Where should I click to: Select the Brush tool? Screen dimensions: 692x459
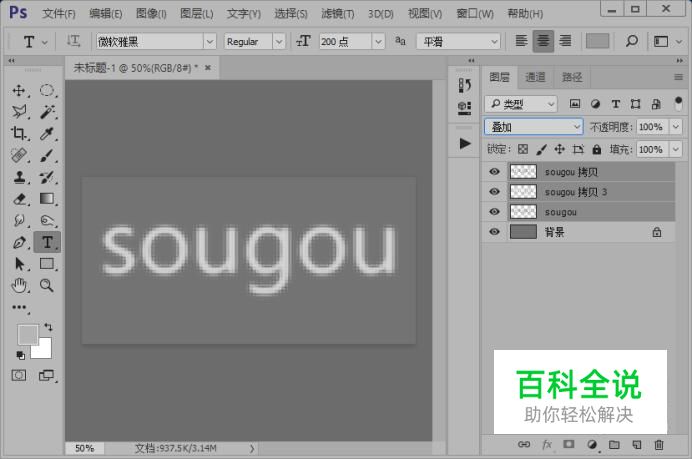point(47,155)
